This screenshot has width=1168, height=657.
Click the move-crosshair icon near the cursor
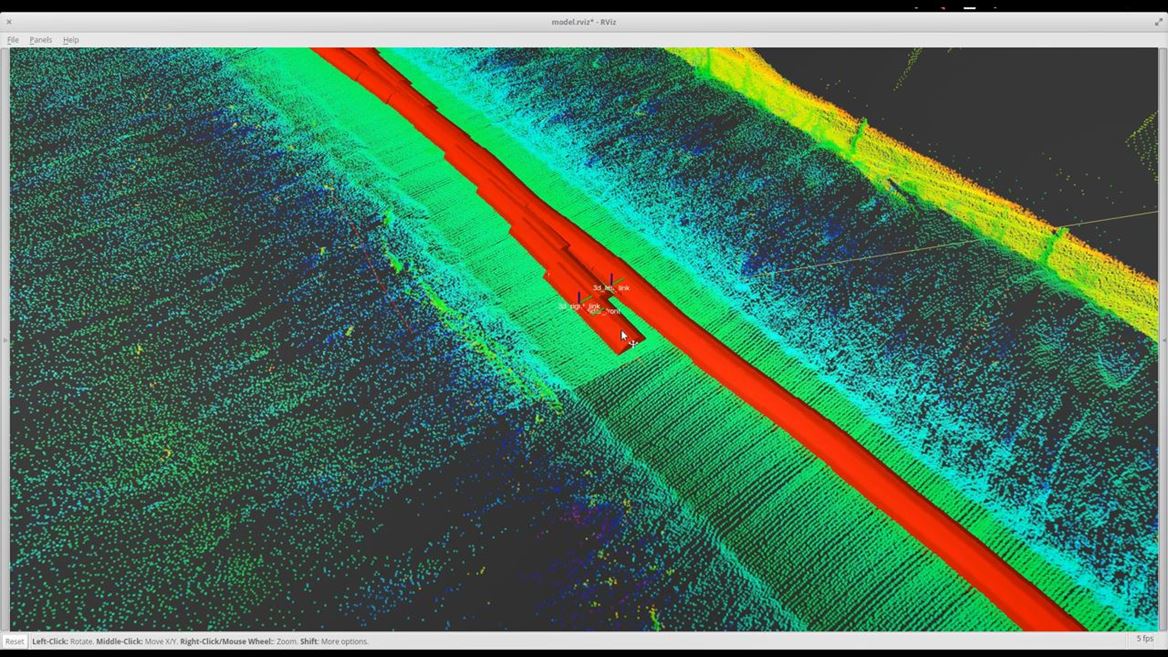pos(633,344)
